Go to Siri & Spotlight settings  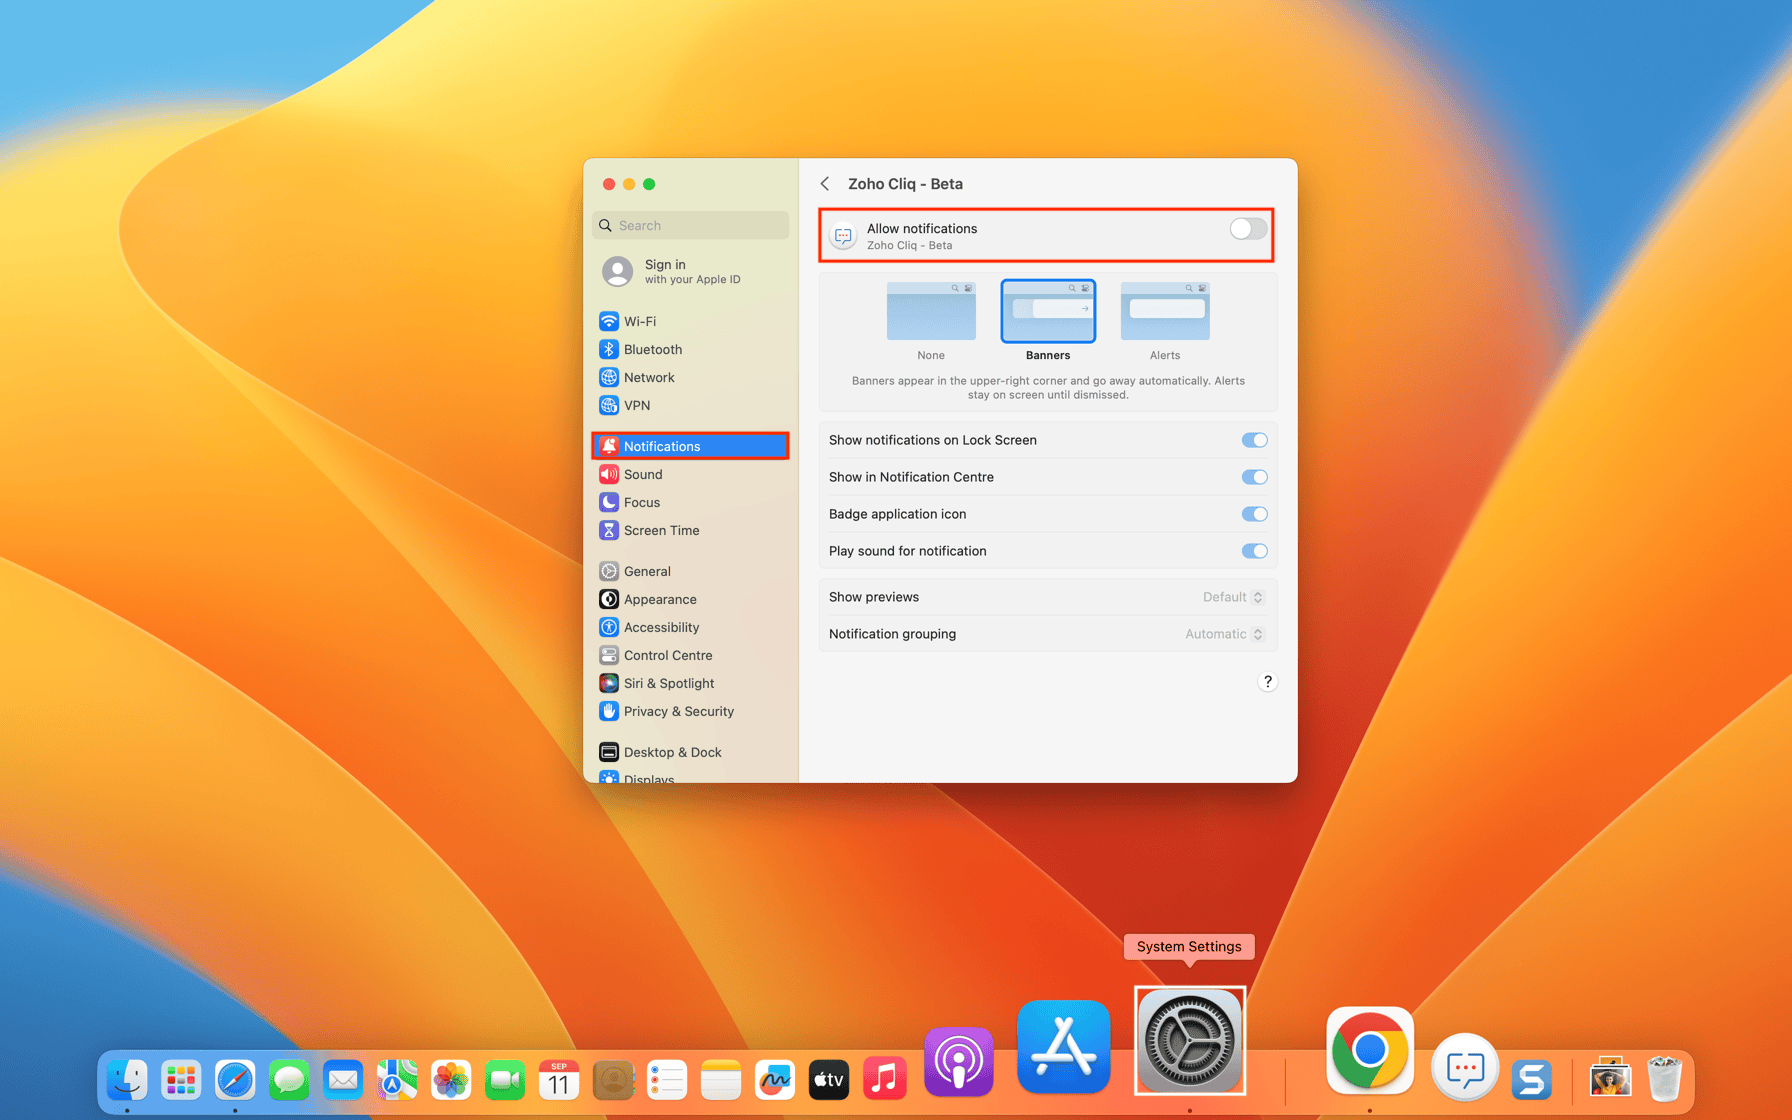(x=690, y=683)
